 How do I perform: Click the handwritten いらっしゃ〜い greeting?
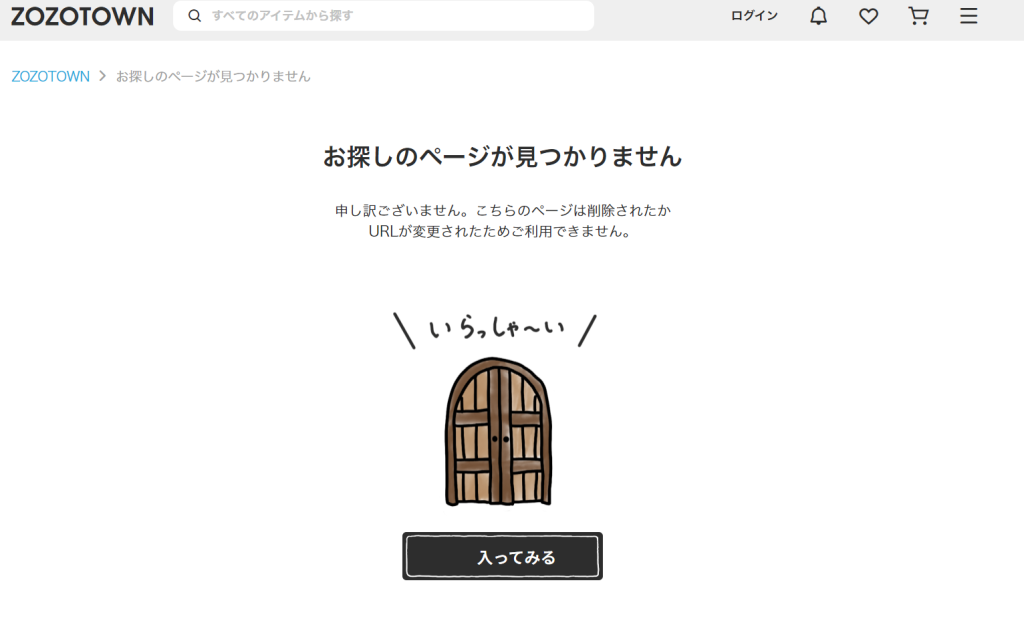coord(496,327)
